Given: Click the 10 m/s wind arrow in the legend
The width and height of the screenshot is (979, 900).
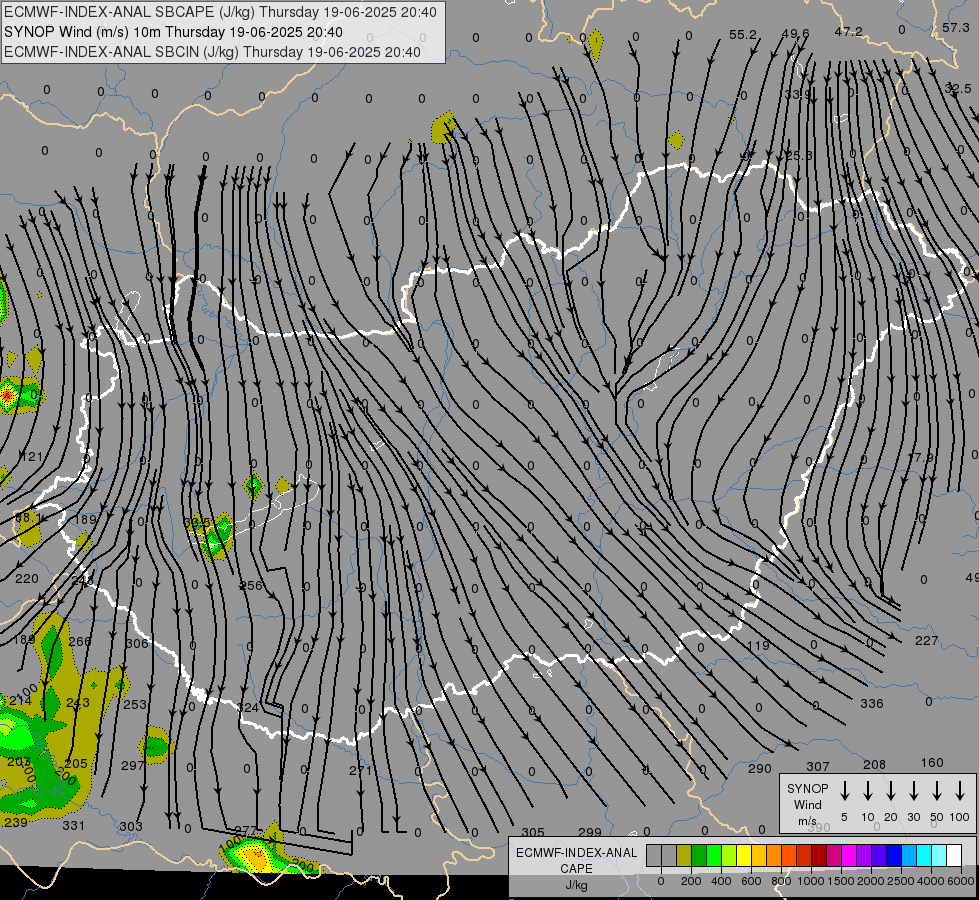Looking at the screenshot, I should 868,790.
